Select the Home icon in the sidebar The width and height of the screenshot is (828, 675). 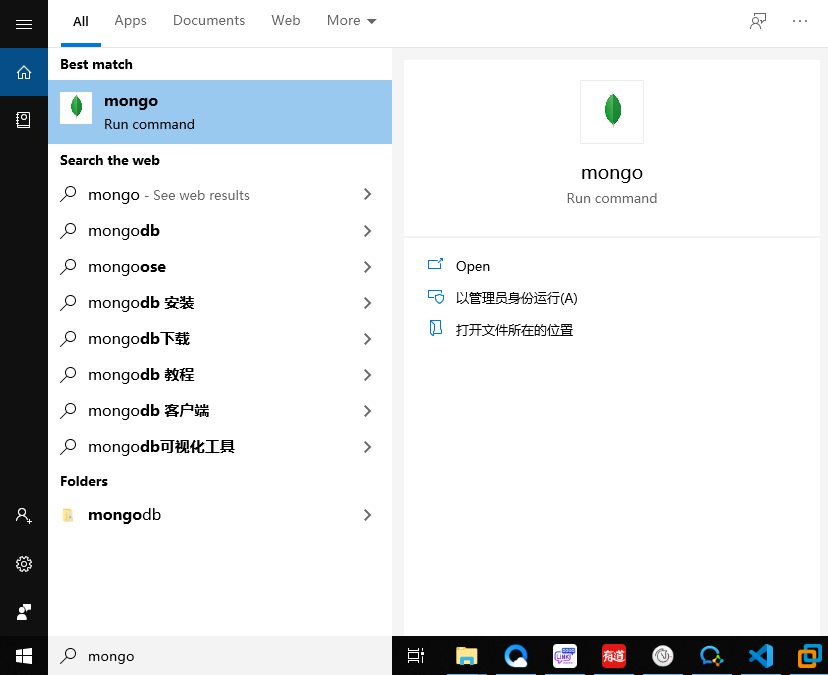[24, 72]
